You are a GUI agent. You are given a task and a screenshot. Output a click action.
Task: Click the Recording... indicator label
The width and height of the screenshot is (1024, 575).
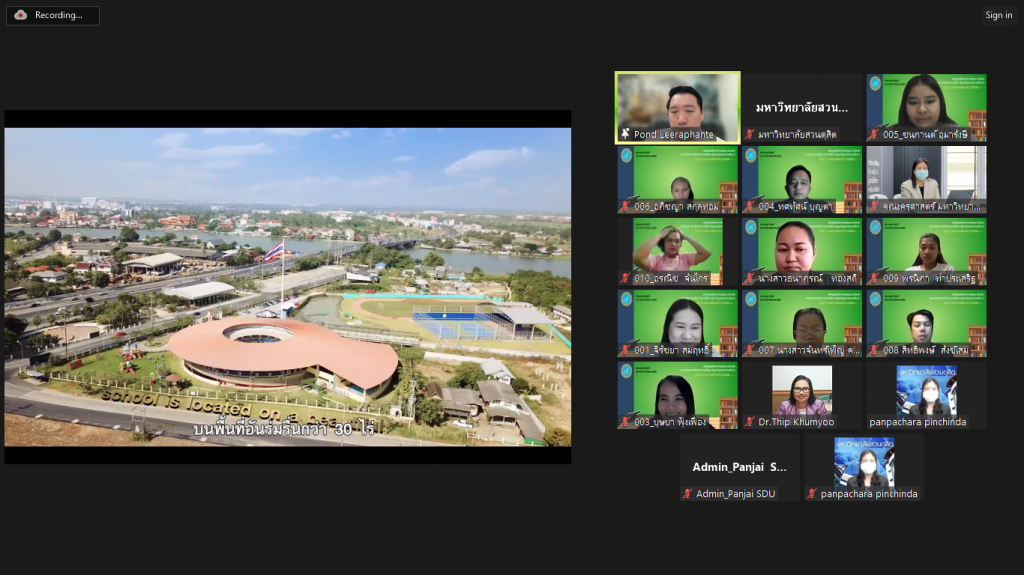tap(59, 15)
